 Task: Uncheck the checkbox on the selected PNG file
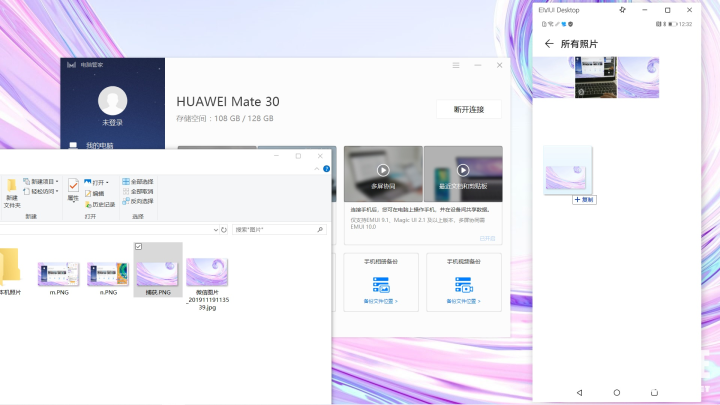[139, 247]
